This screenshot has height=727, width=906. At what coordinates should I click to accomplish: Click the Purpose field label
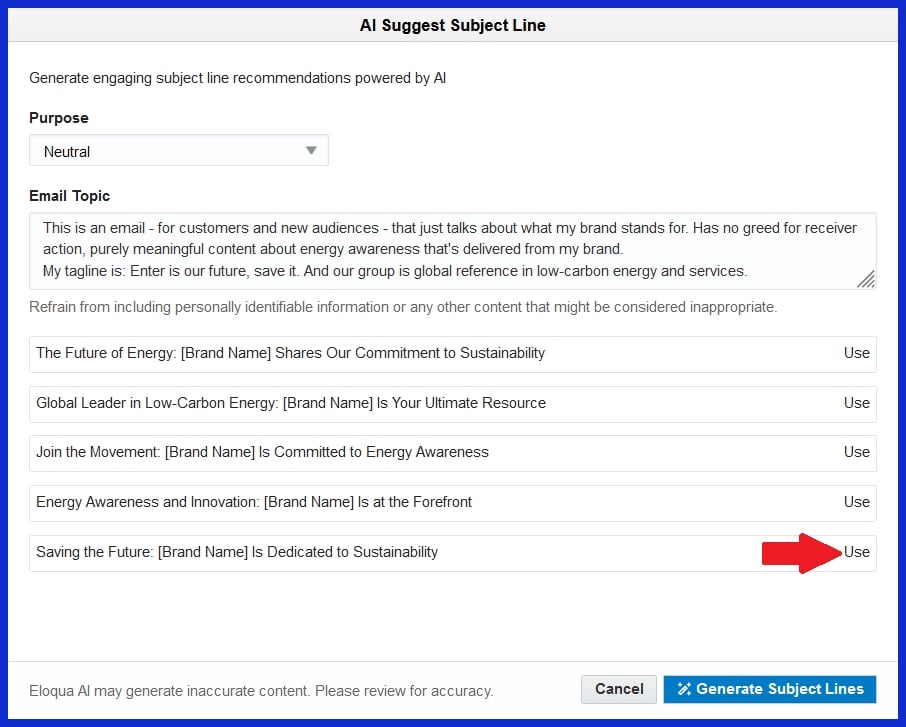[x=58, y=117]
